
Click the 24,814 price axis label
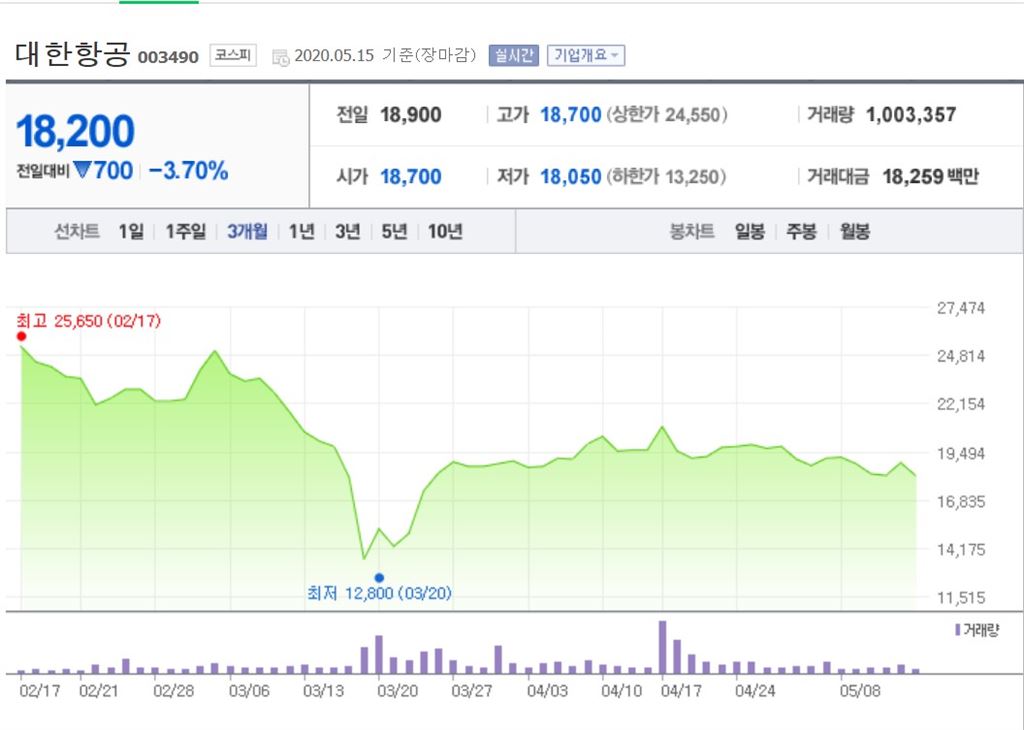pyautogui.click(x=961, y=357)
